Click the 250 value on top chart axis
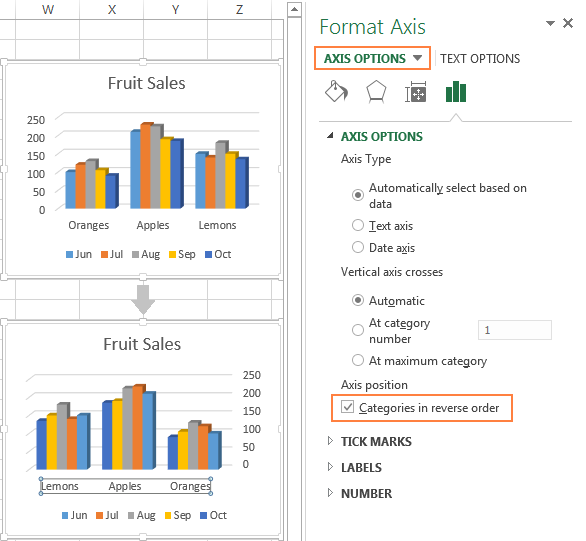 (x=36, y=120)
